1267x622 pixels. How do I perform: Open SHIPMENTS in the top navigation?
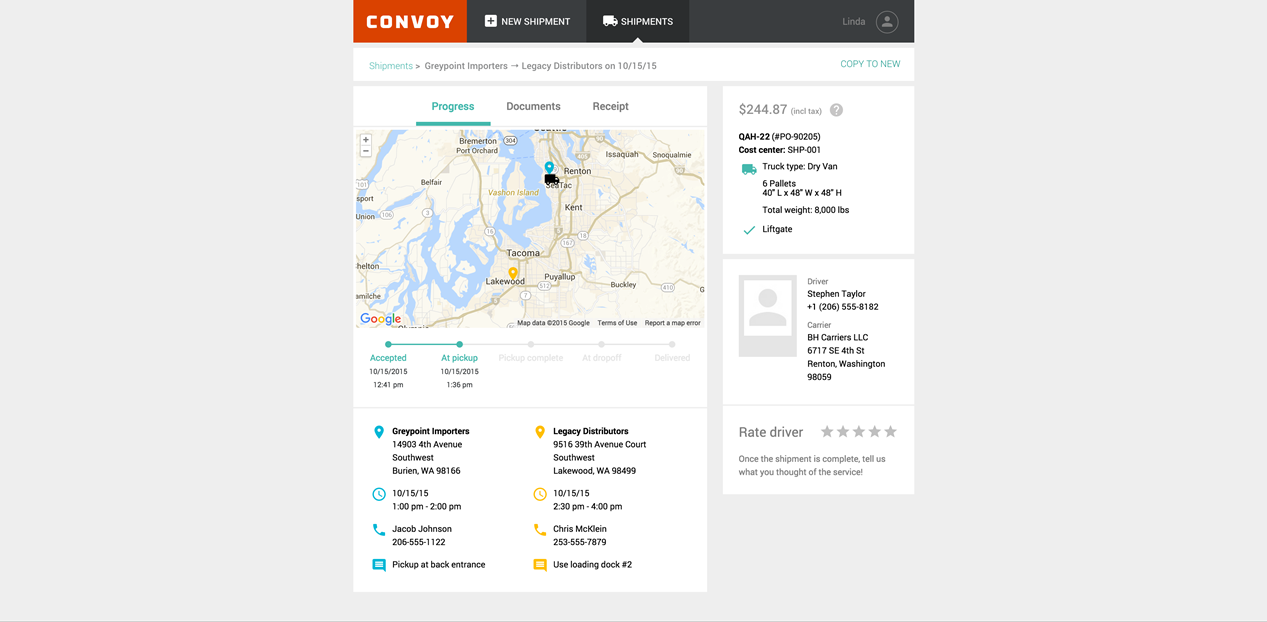pos(637,20)
